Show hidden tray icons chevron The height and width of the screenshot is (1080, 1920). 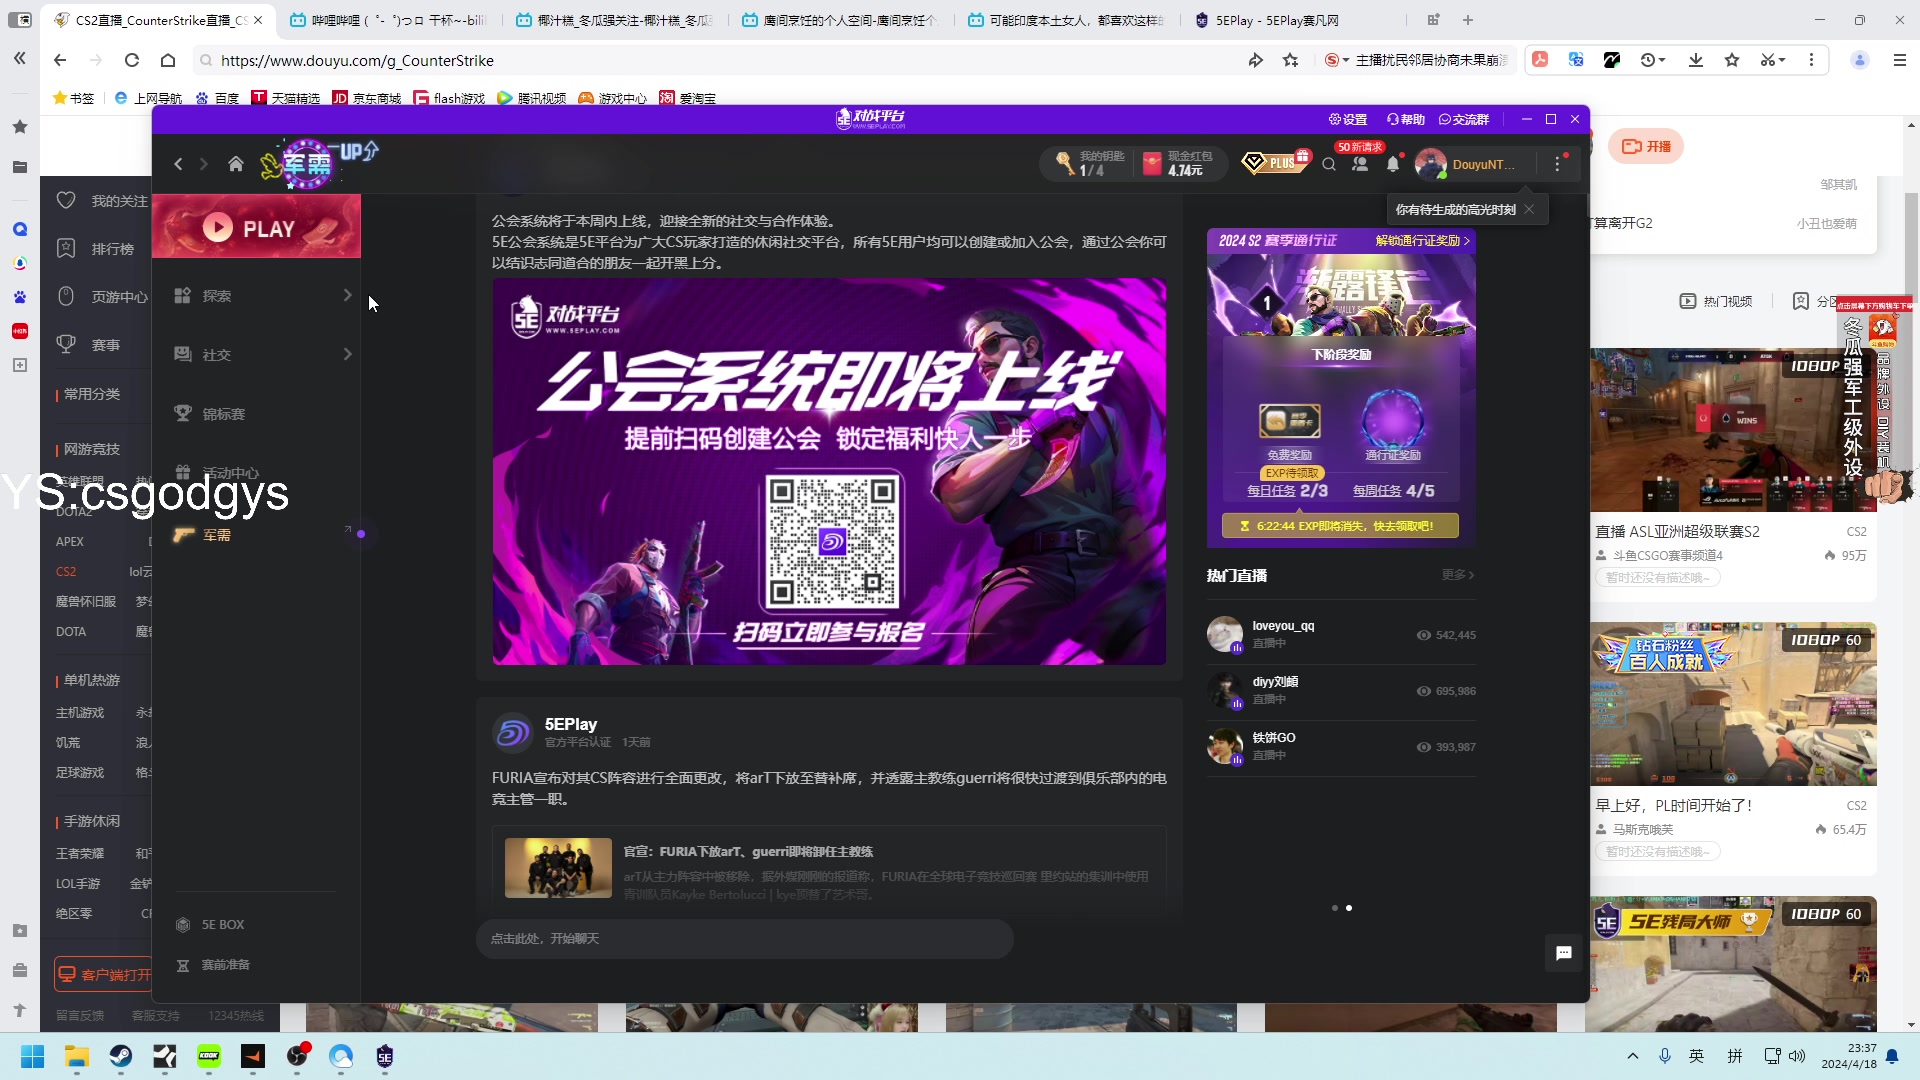pos(1633,1056)
